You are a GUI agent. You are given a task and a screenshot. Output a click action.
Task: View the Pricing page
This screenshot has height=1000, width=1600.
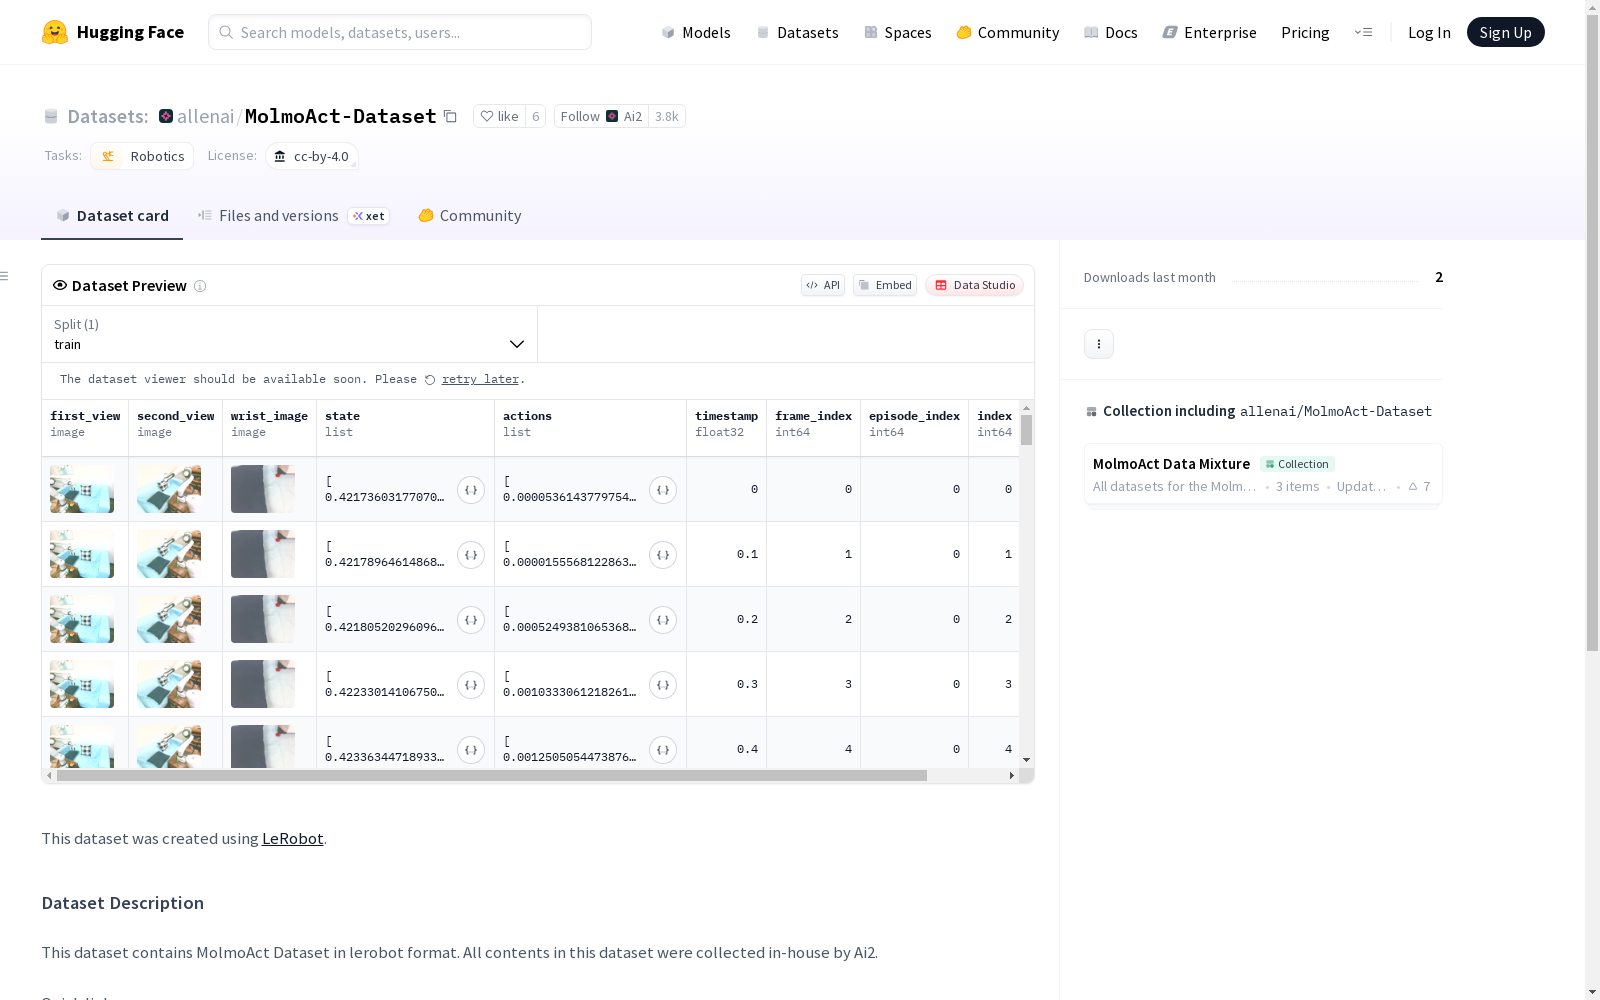tap(1305, 32)
